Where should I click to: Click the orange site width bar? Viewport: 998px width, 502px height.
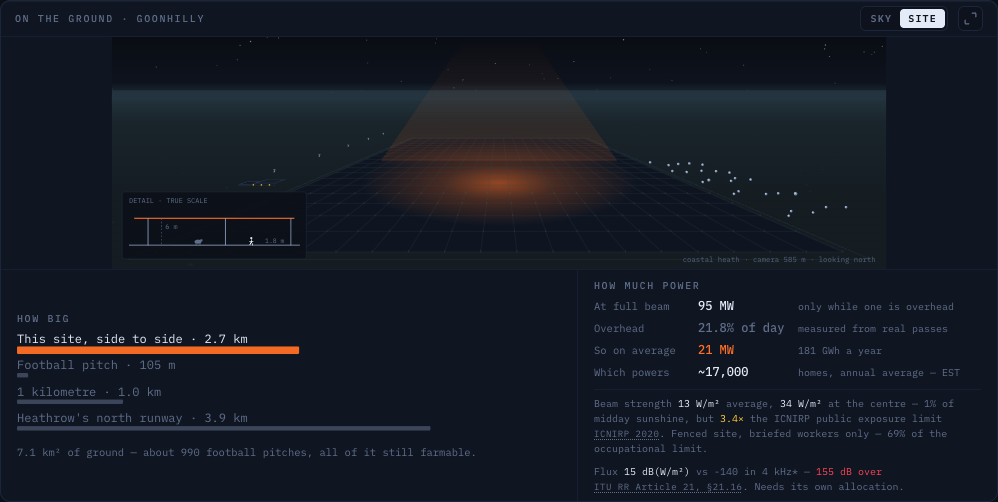click(x=158, y=350)
